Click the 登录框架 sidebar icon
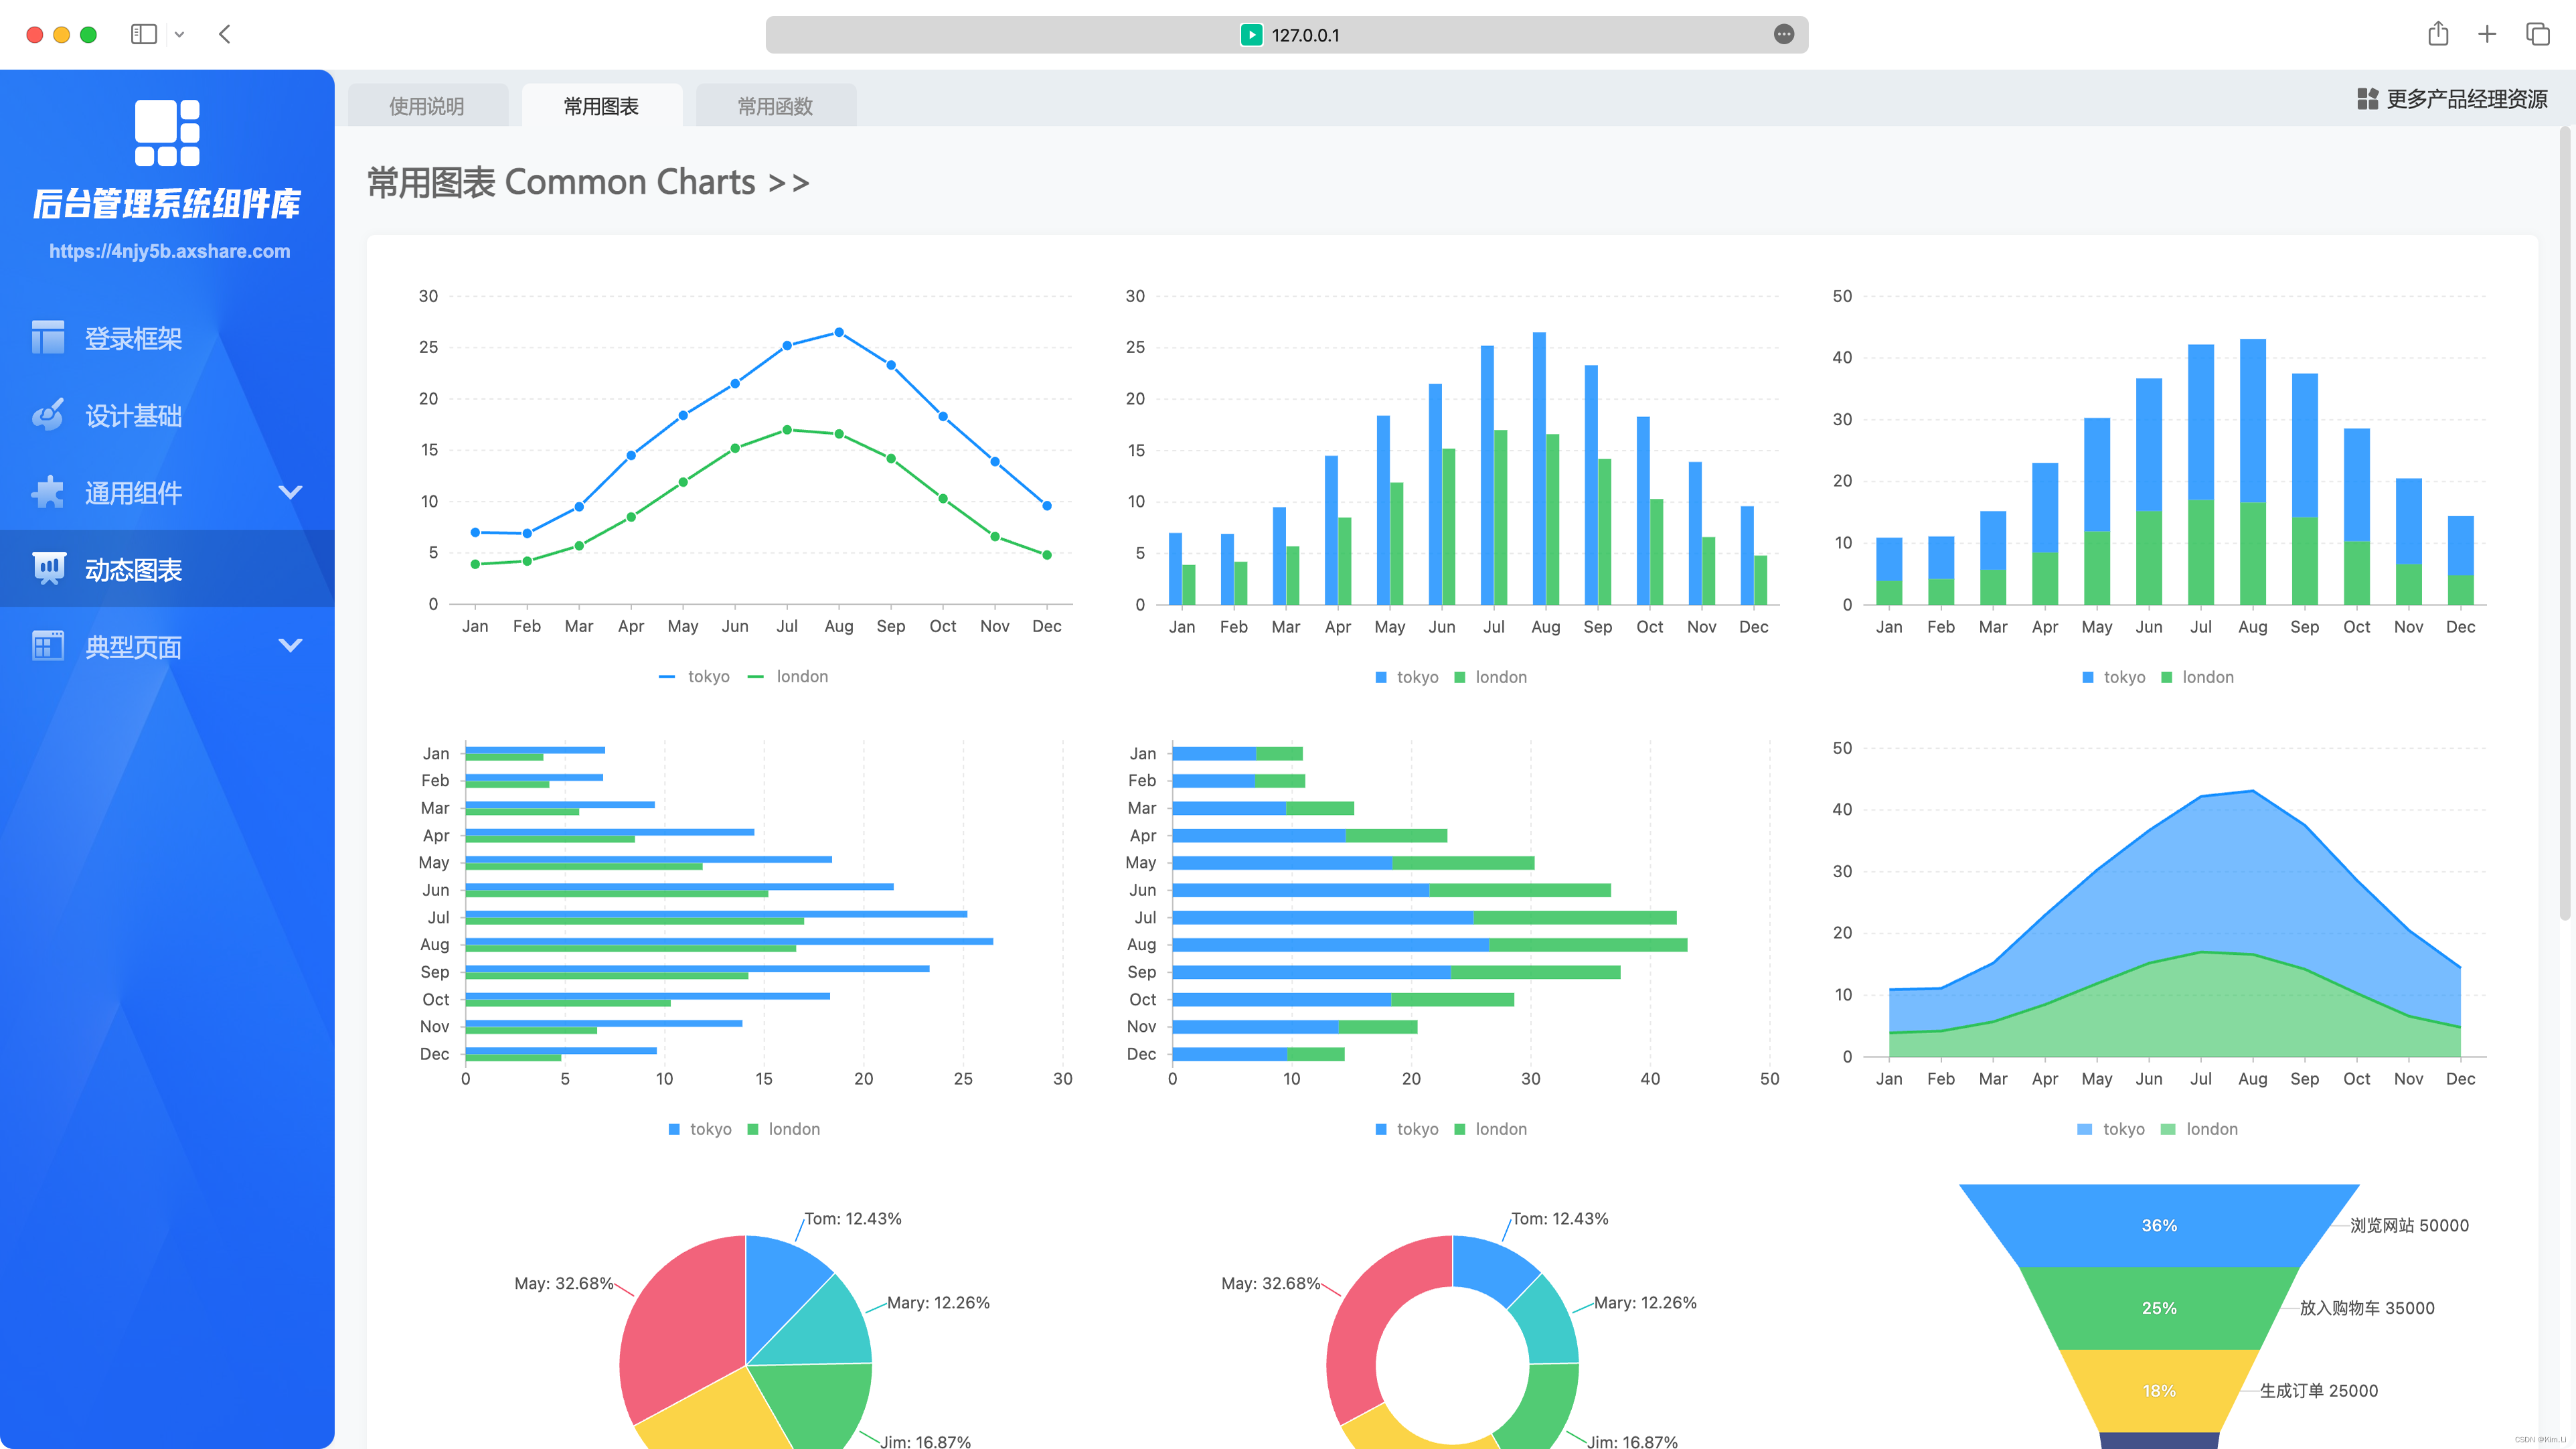The width and height of the screenshot is (2576, 1449). tap(48, 338)
